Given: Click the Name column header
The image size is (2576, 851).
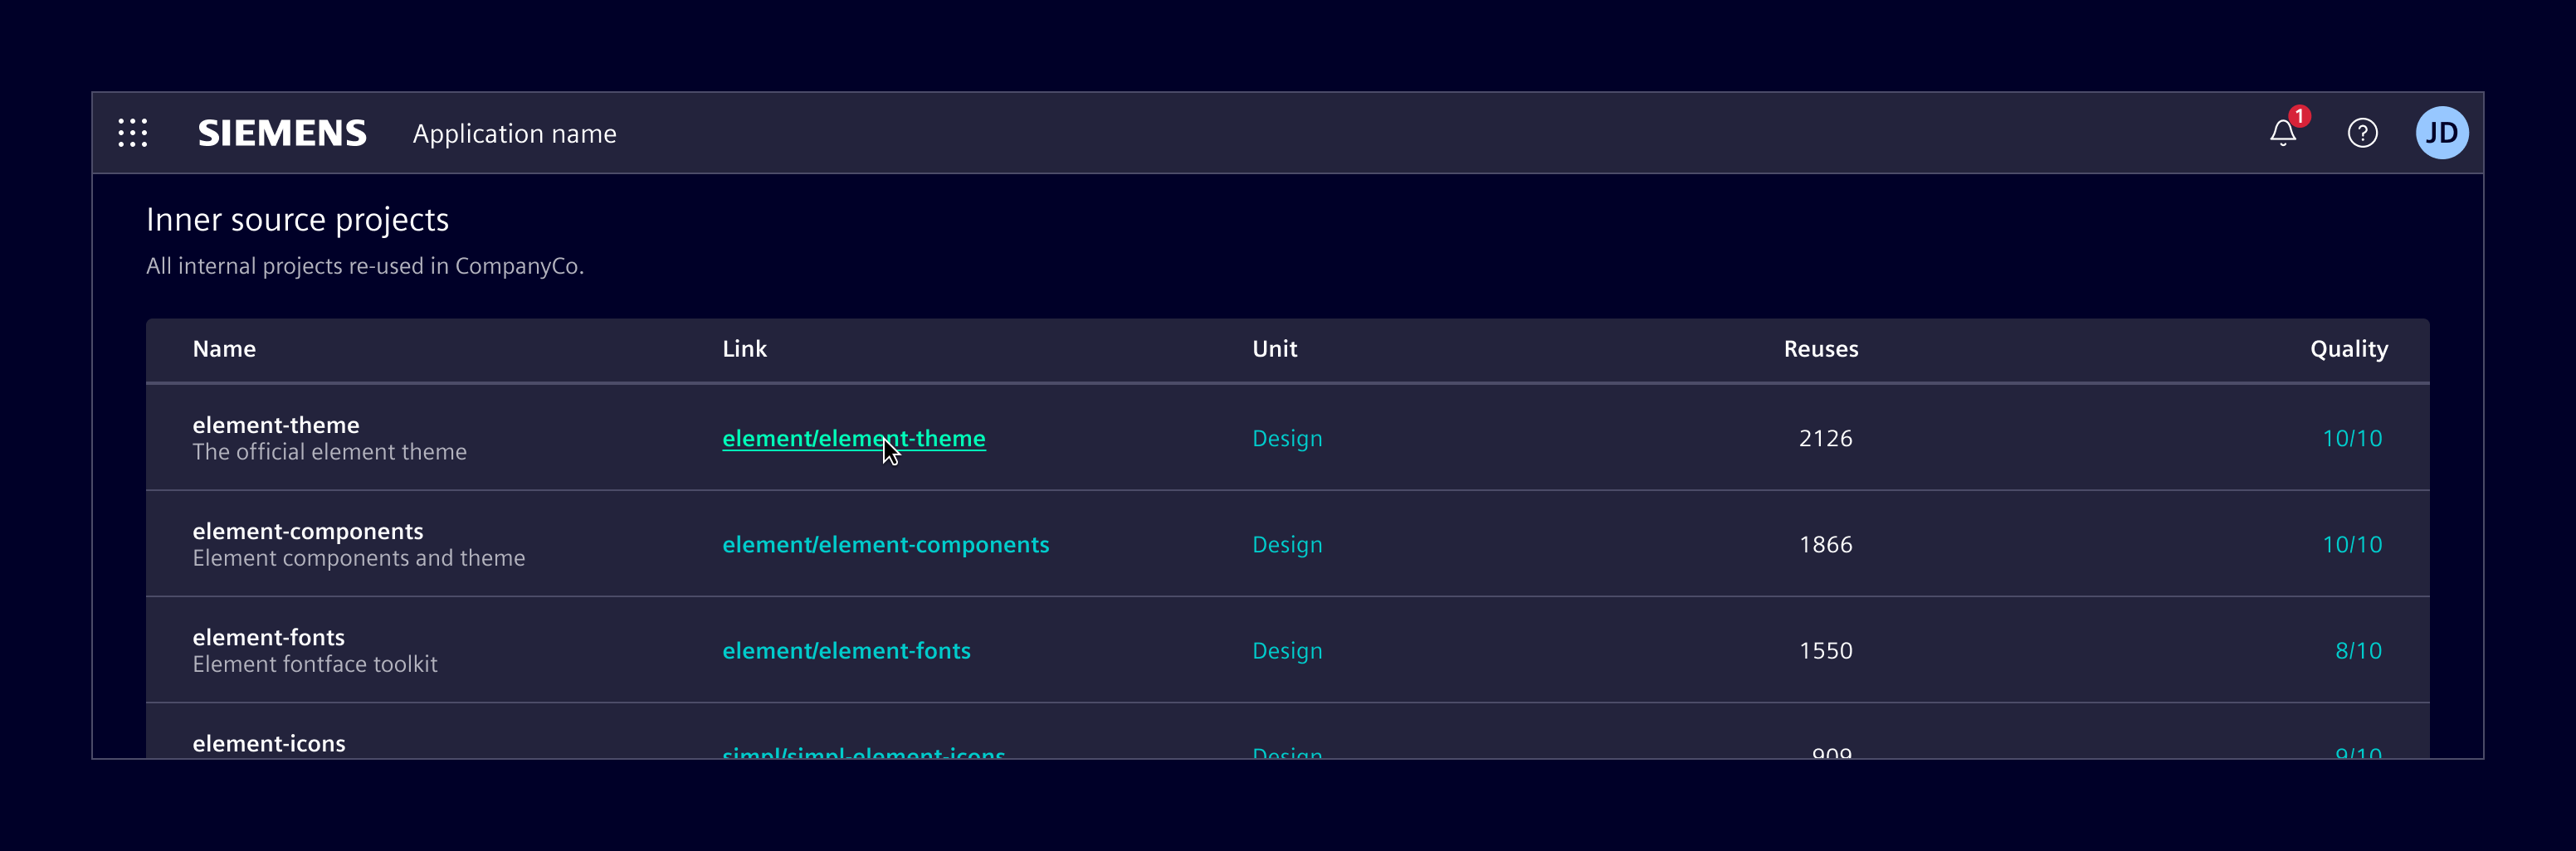Looking at the screenshot, I should coord(224,349).
